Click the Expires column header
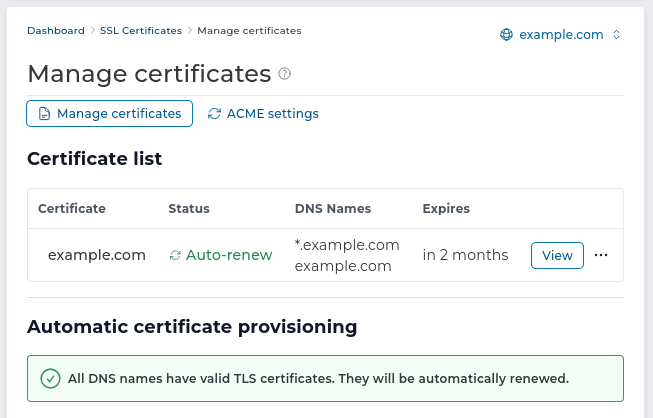The height and width of the screenshot is (418, 653). [446, 209]
